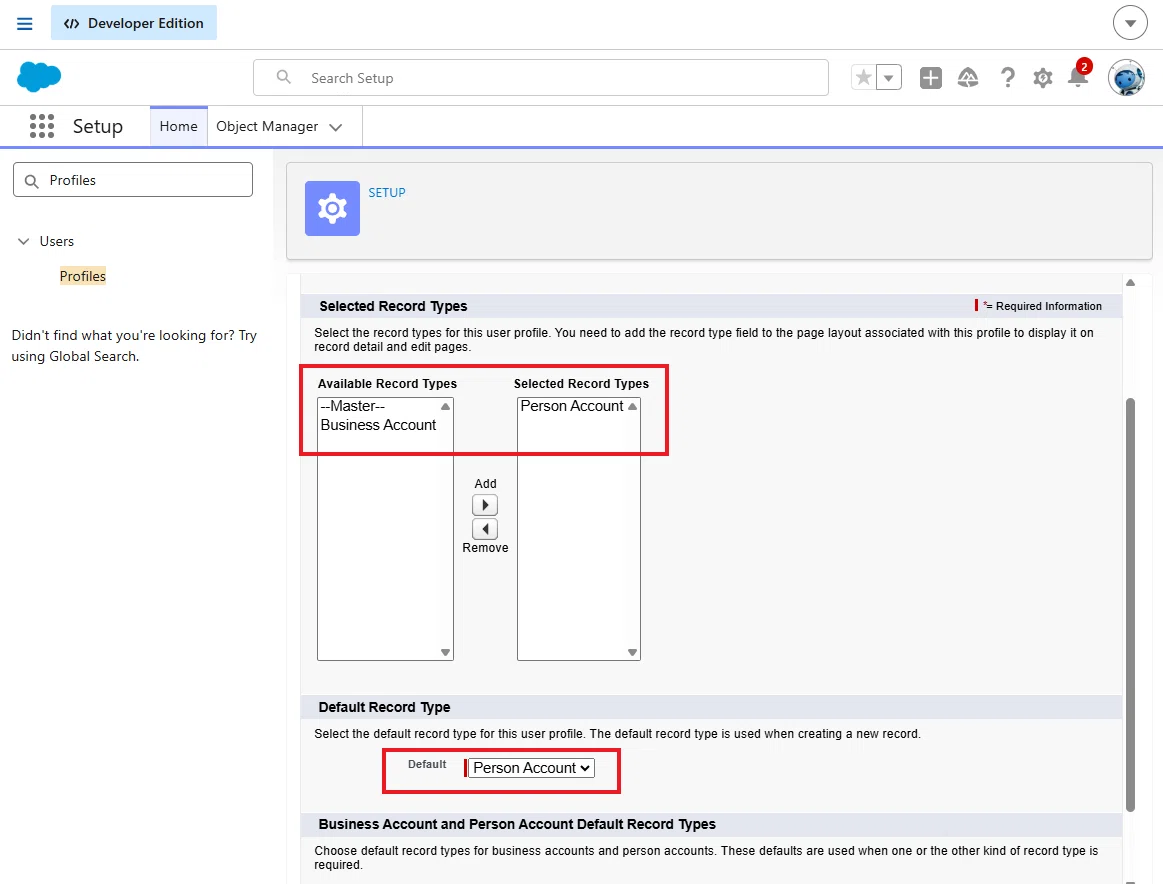Click the SETUP breadcrumb link
Screen dimensions: 1163x884
387,192
